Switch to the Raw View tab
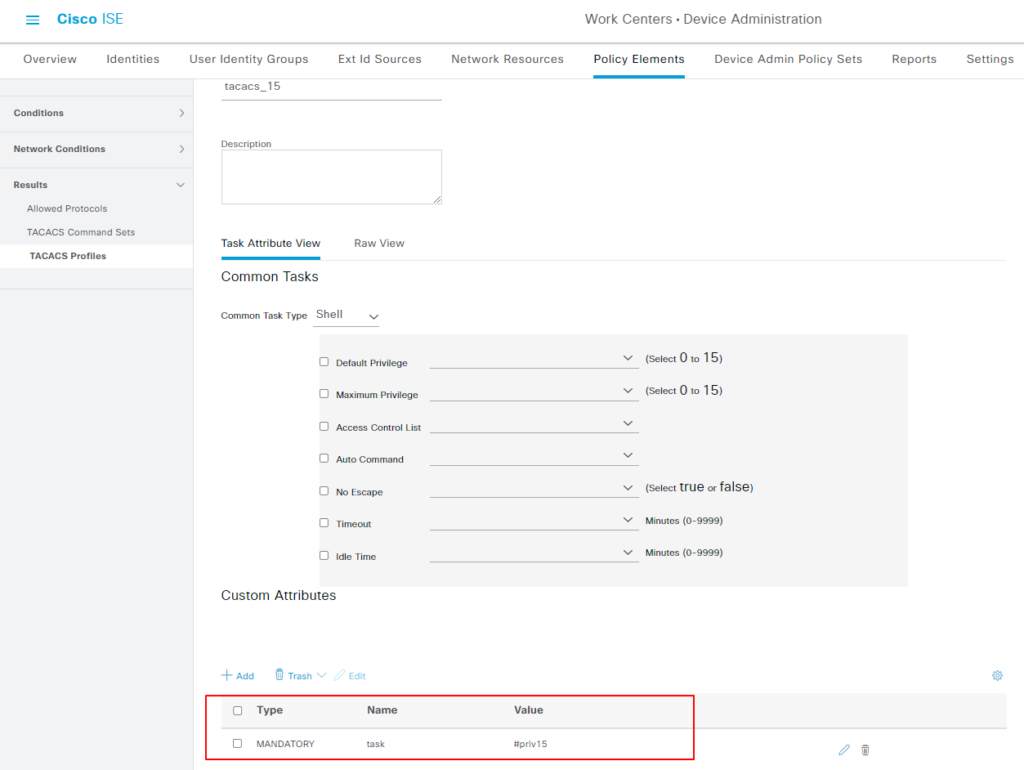Image resolution: width=1024 pixels, height=770 pixels. (379, 243)
